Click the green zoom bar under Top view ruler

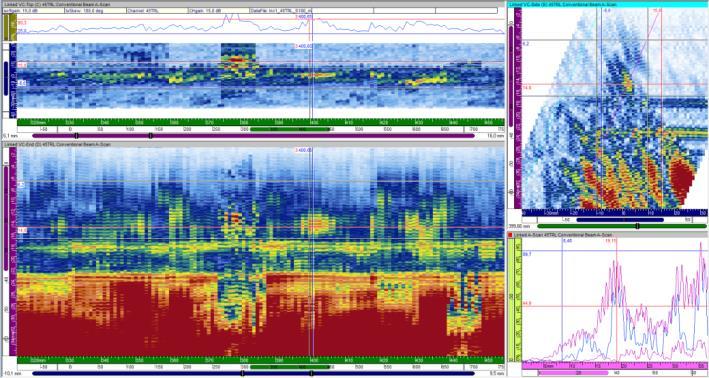[x=290, y=129]
